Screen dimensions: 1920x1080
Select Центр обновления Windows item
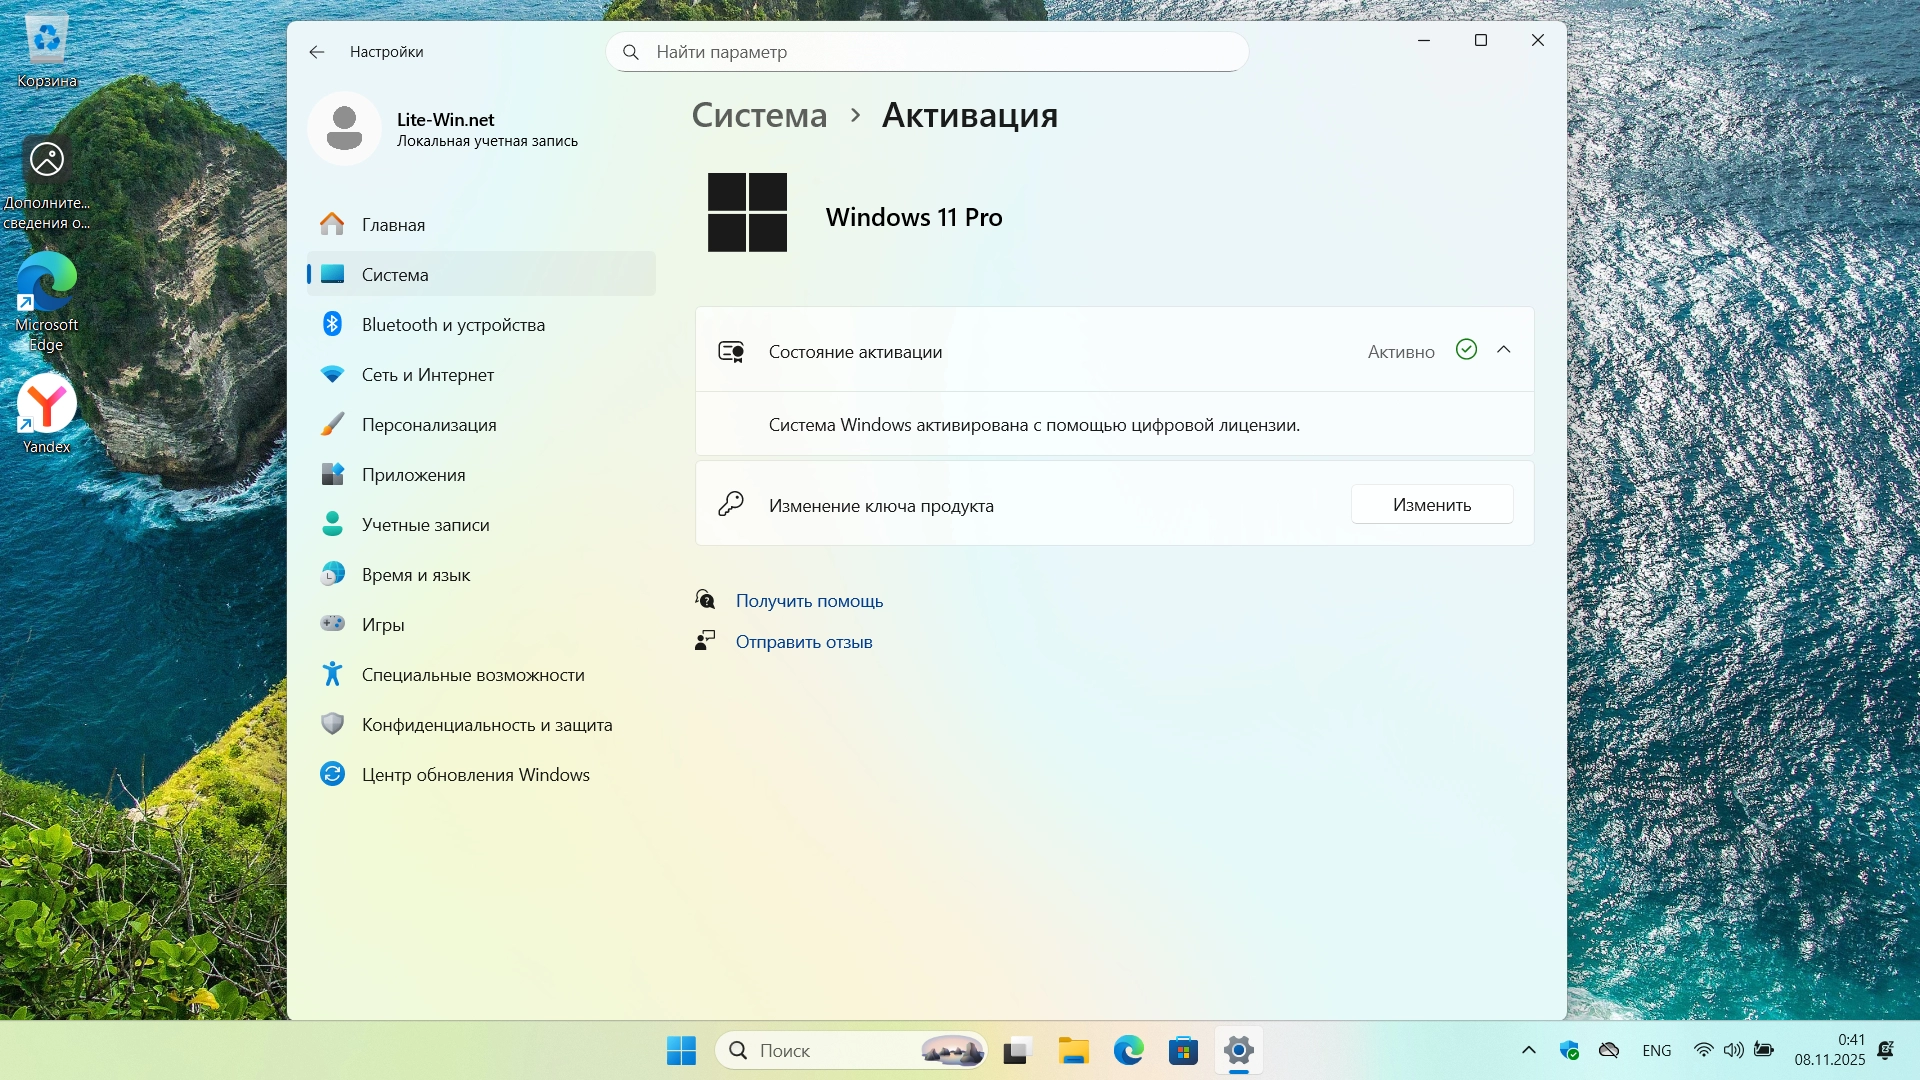(x=475, y=775)
